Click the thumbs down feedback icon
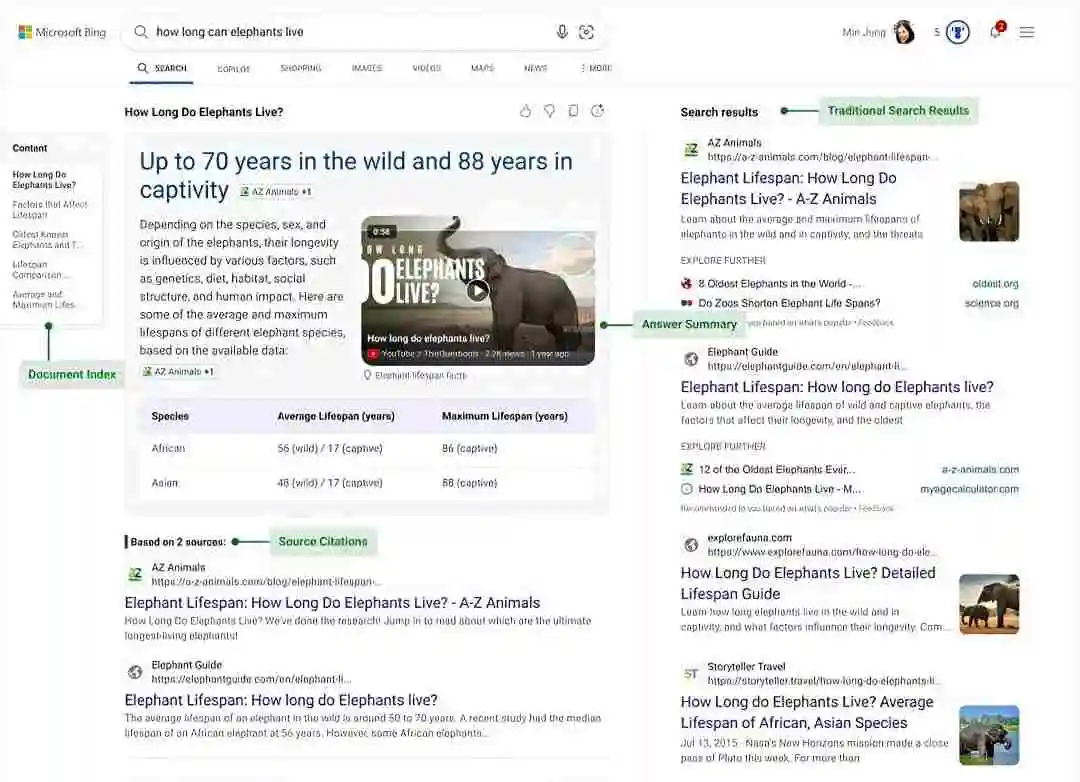The height and width of the screenshot is (782, 1080). point(549,111)
